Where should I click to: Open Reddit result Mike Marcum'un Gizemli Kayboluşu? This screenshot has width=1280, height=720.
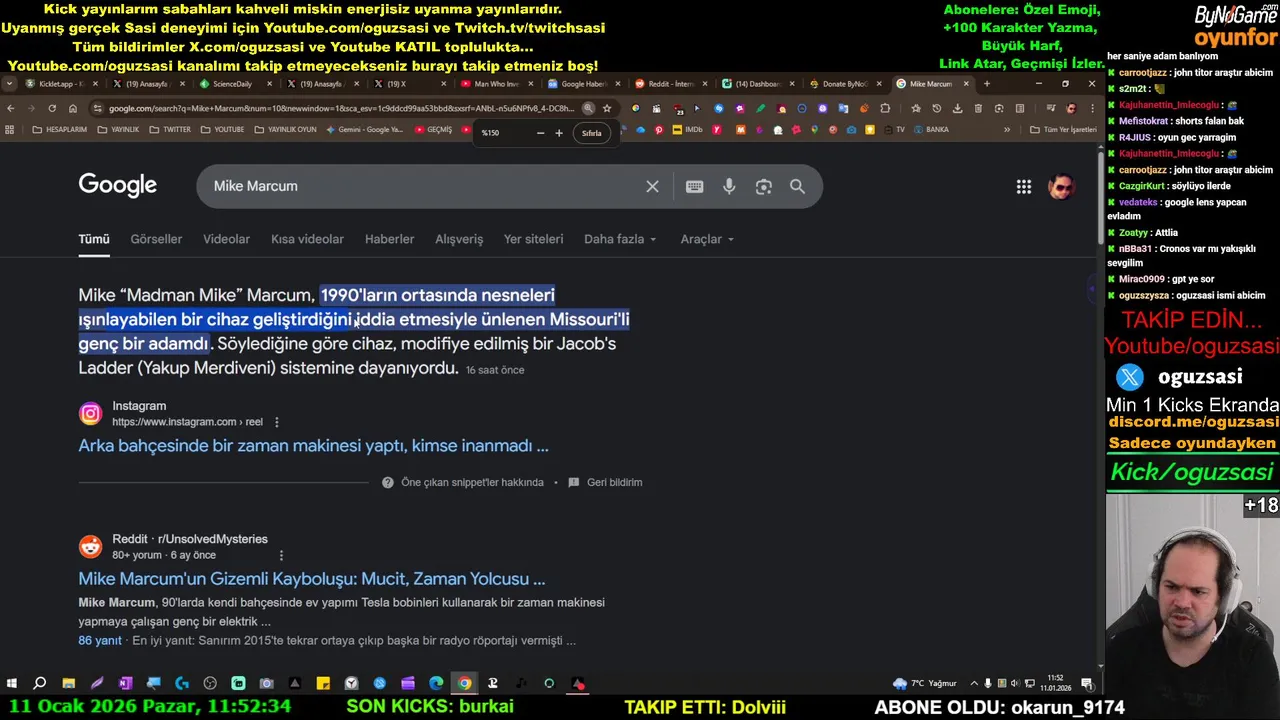tap(312, 579)
